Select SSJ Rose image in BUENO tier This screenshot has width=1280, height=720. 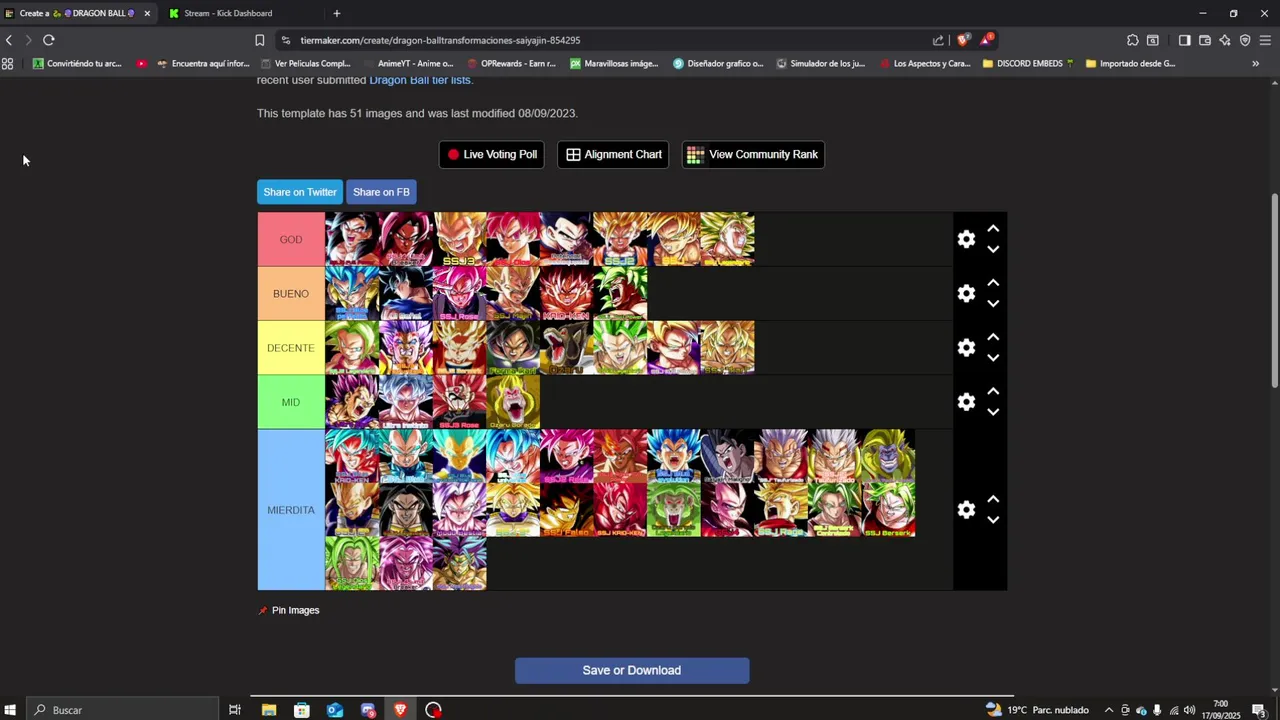pos(460,293)
